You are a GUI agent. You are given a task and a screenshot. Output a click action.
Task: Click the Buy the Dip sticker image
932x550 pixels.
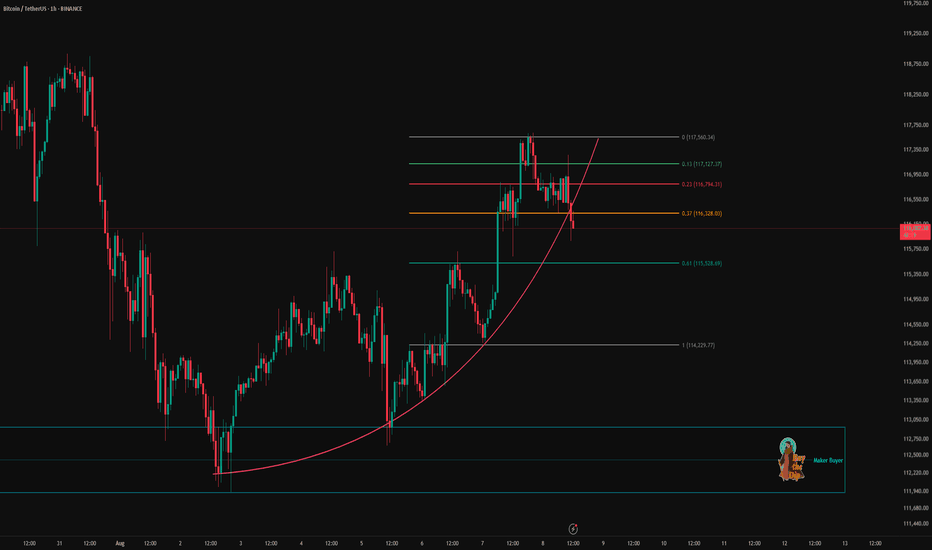click(x=792, y=459)
